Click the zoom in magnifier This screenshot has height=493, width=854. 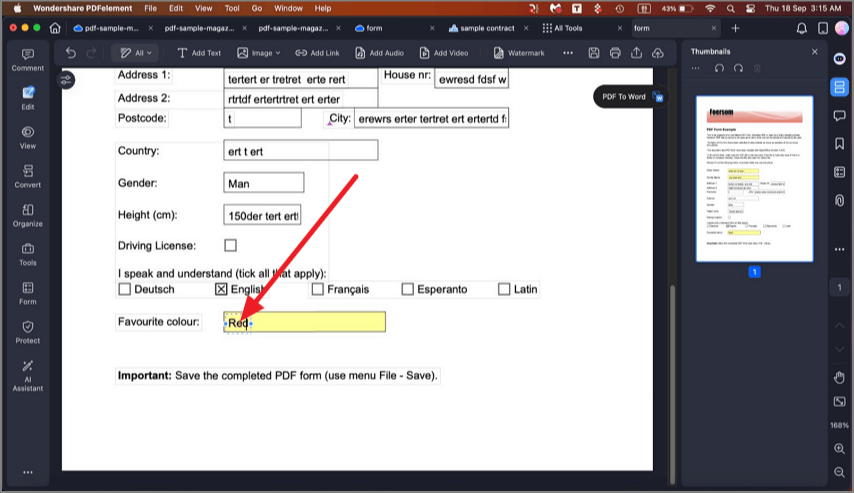tap(839, 449)
